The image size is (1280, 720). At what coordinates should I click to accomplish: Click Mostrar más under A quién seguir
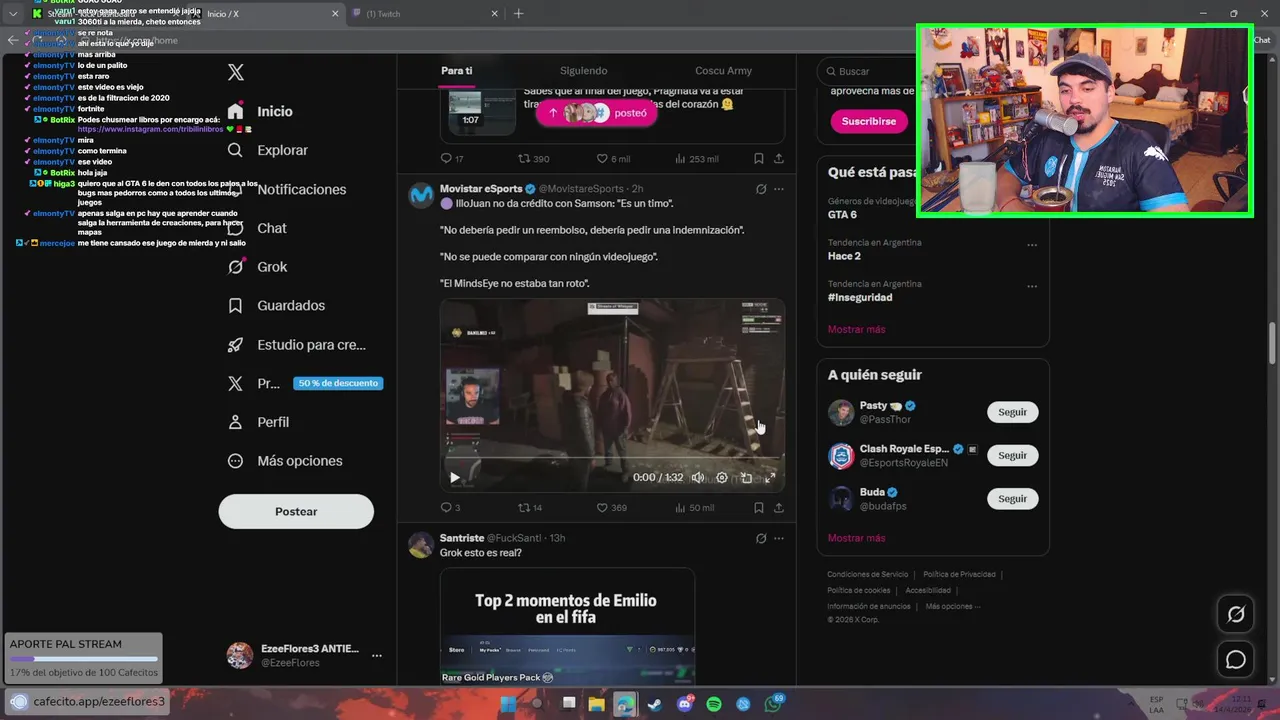click(x=856, y=538)
